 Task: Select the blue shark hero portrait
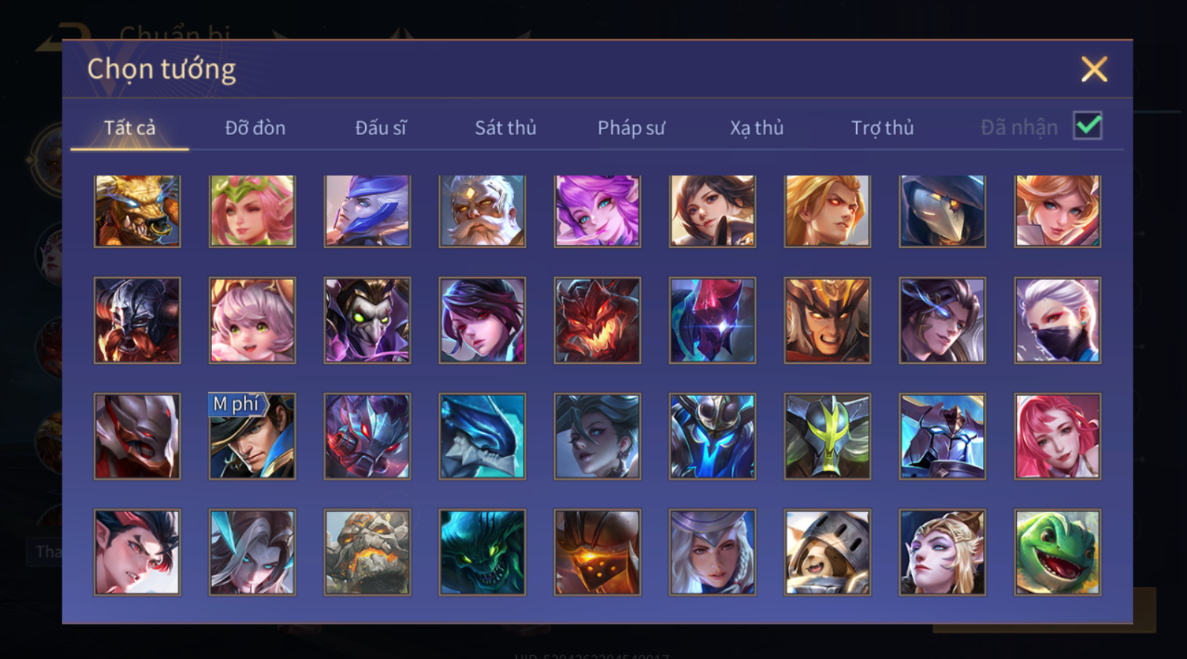(x=482, y=436)
